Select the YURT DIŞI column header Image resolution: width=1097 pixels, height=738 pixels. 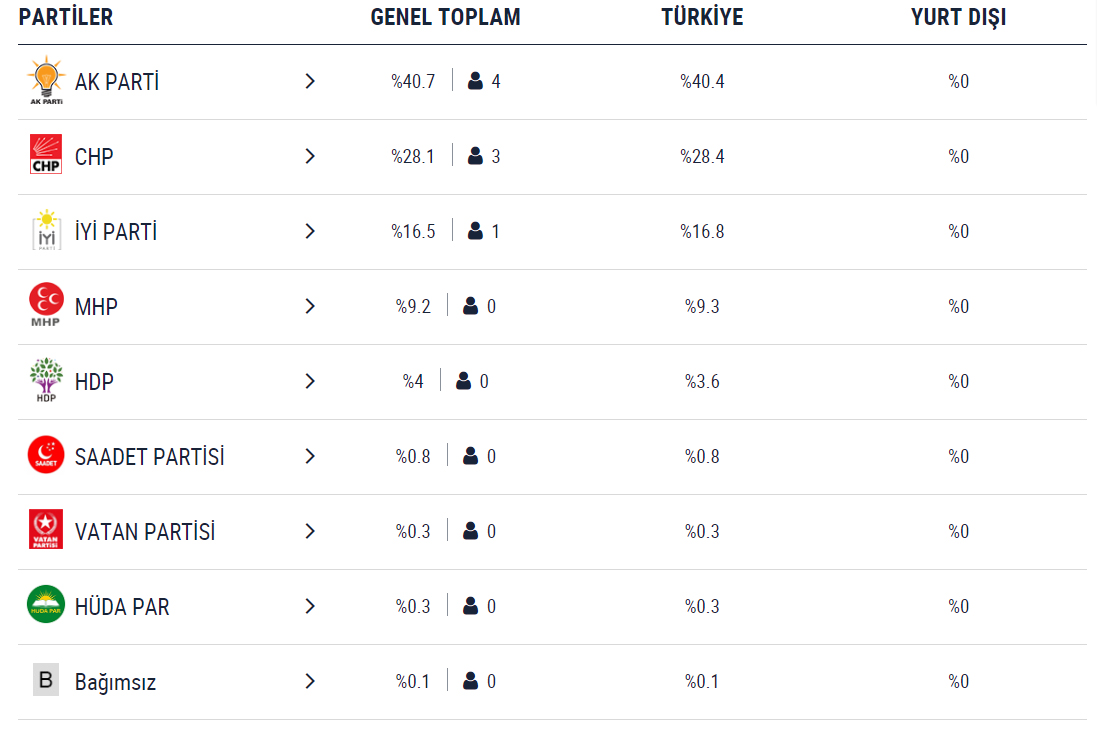(x=958, y=17)
